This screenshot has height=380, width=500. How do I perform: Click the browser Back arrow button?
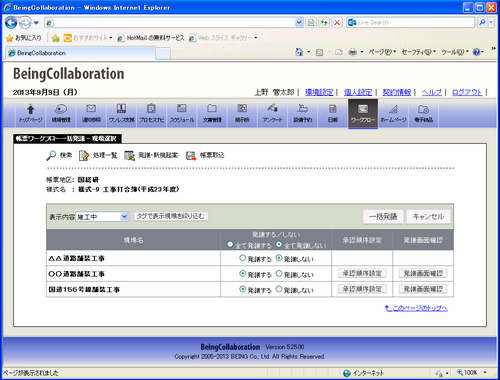click(11, 23)
